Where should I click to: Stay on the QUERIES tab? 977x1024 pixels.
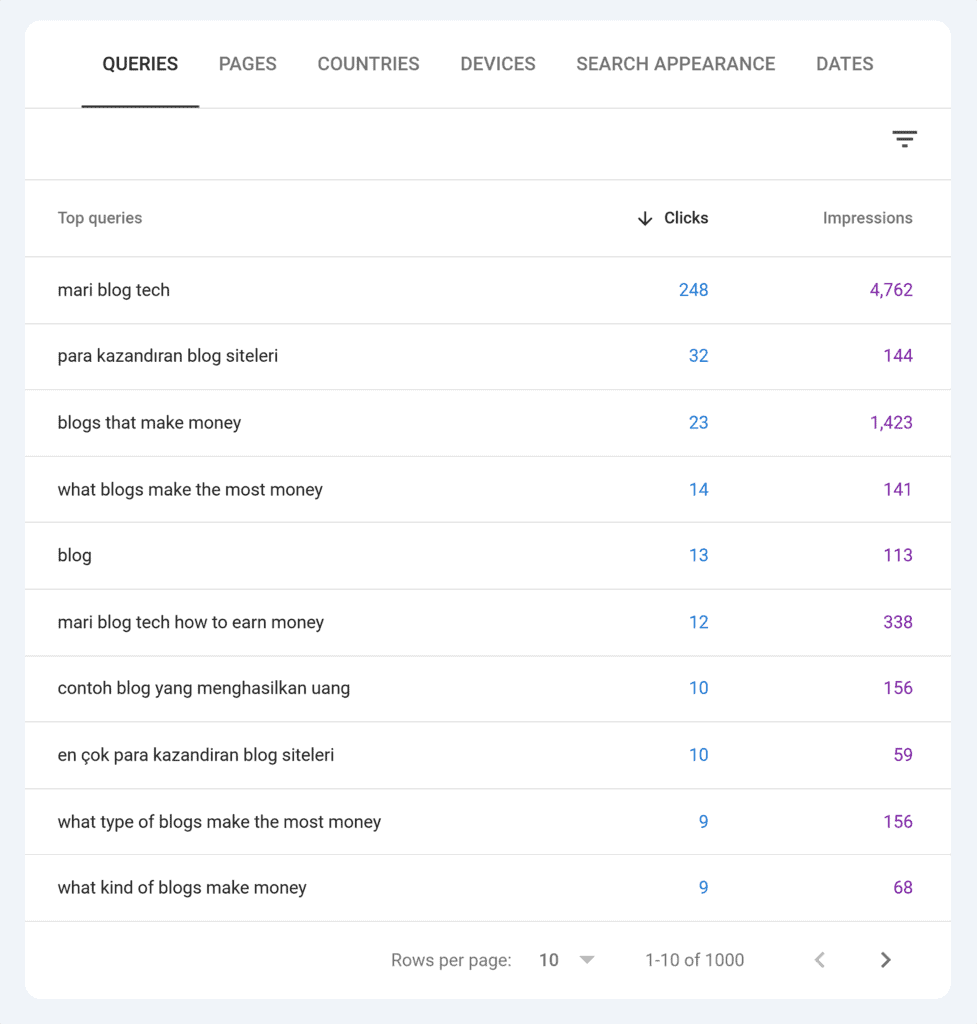pos(140,63)
